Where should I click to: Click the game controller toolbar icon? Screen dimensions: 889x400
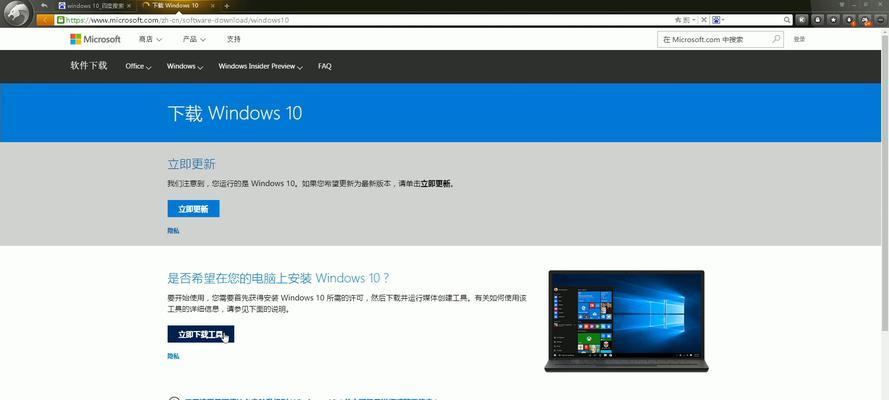point(865,20)
